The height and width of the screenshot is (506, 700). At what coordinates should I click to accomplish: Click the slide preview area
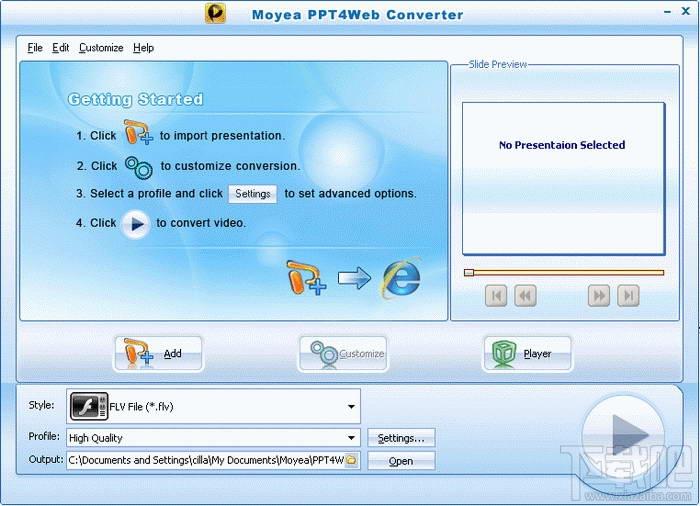pos(563,179)
